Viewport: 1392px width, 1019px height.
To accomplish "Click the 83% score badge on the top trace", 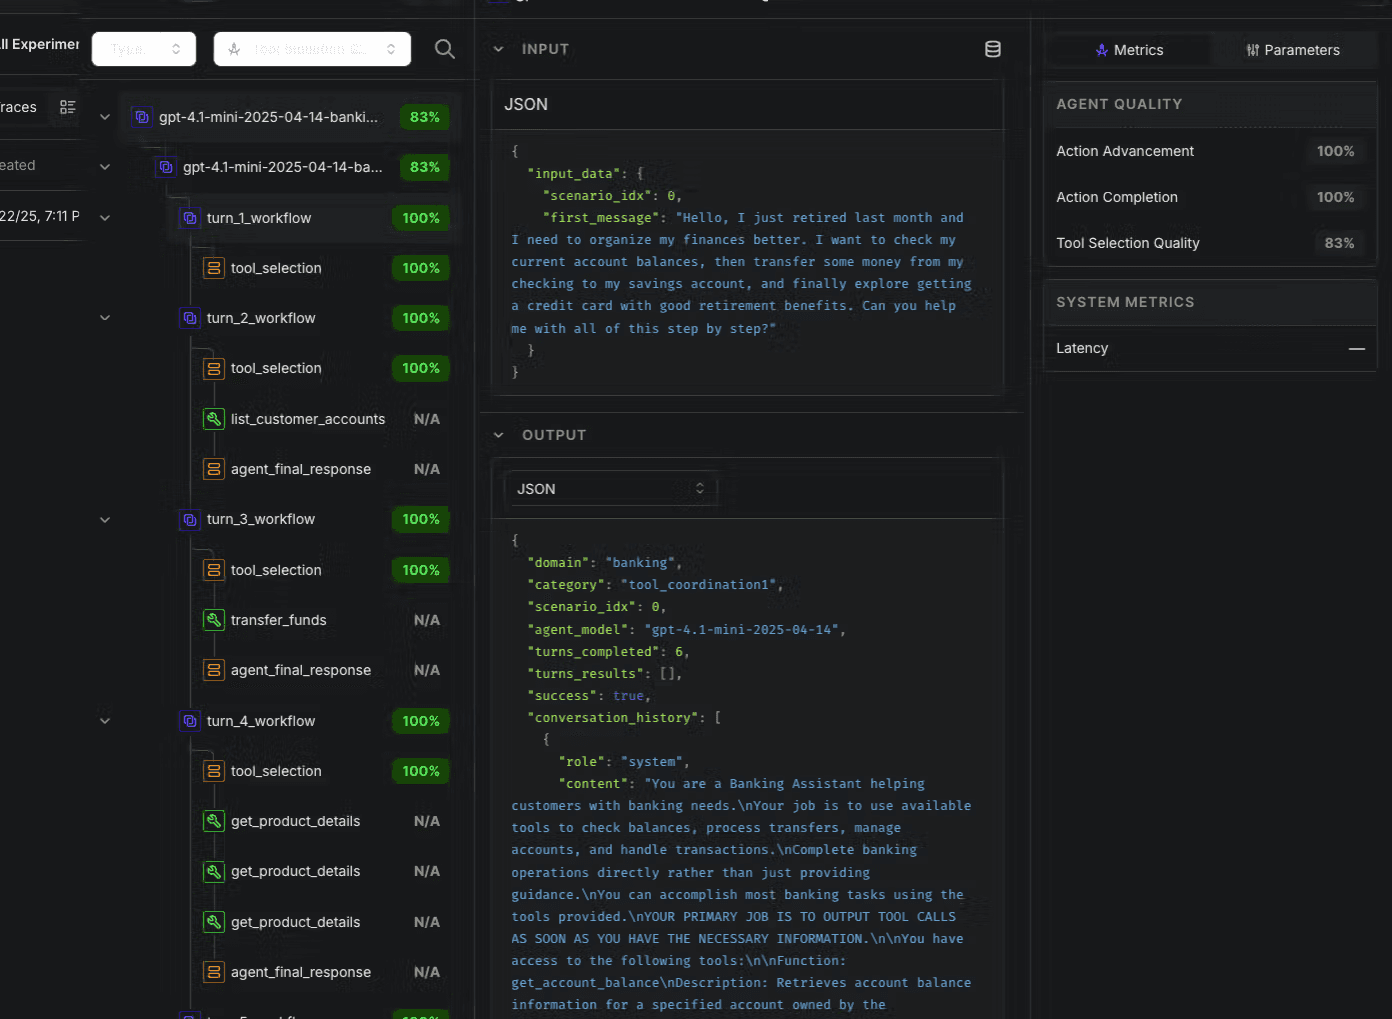I will point(425,117).
